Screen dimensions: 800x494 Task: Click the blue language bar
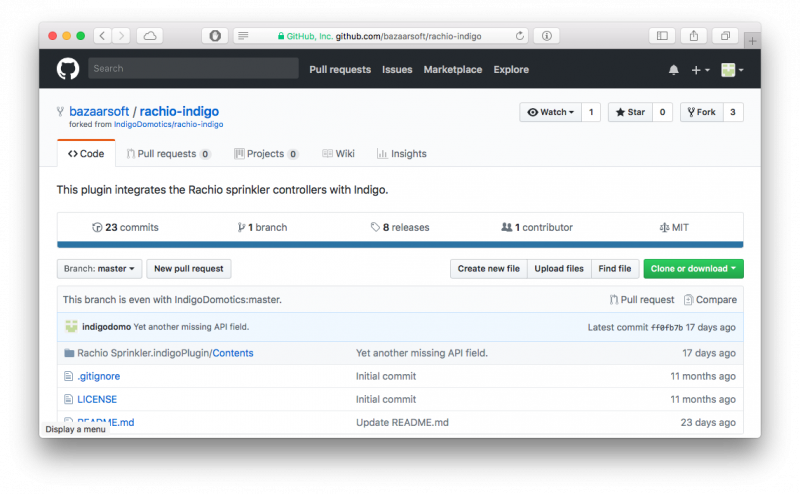[400, 245]
